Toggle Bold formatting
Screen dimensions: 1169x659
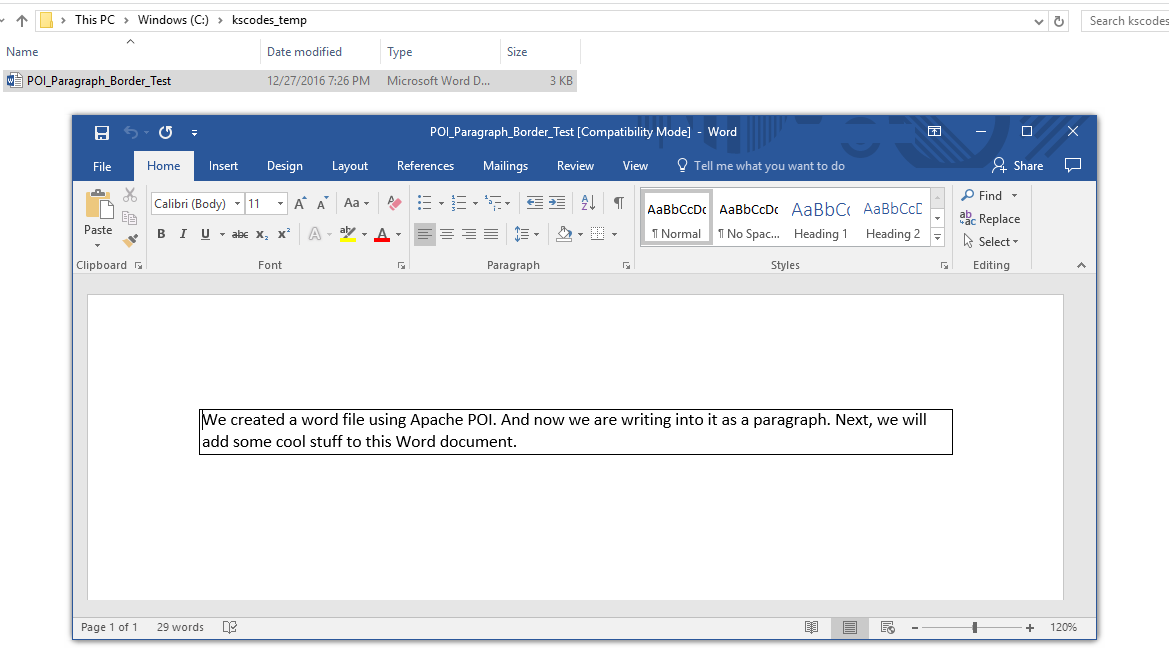161,234
